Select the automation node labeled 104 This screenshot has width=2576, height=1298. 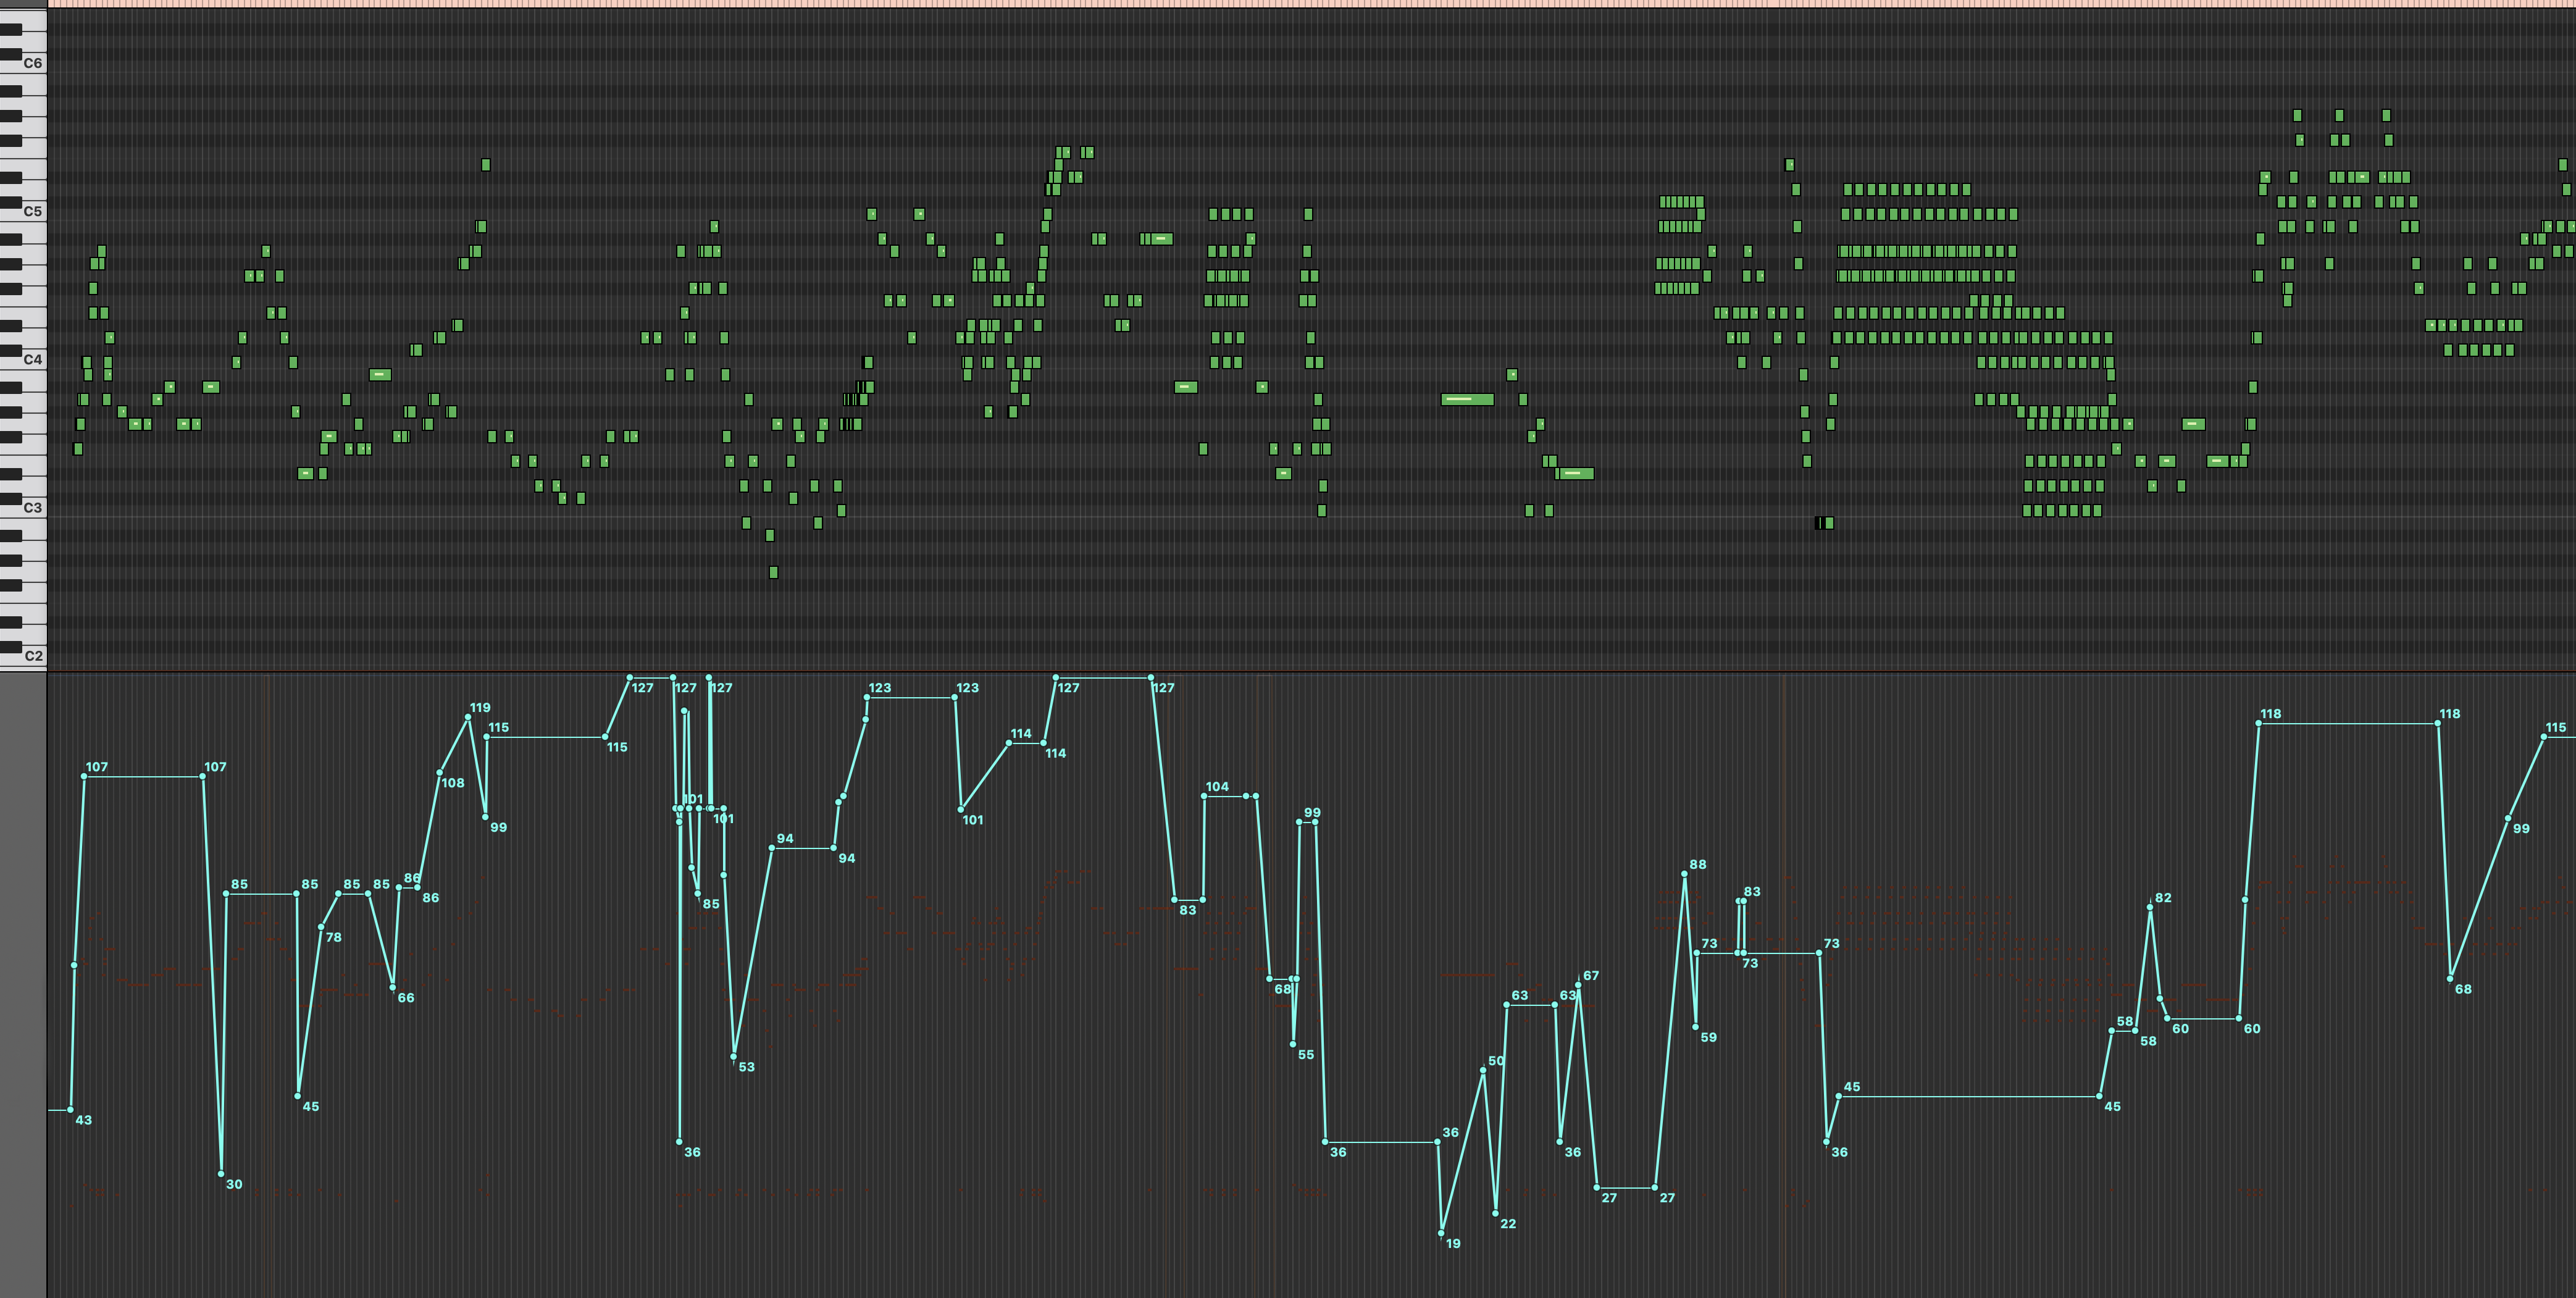pos(1204,796)
